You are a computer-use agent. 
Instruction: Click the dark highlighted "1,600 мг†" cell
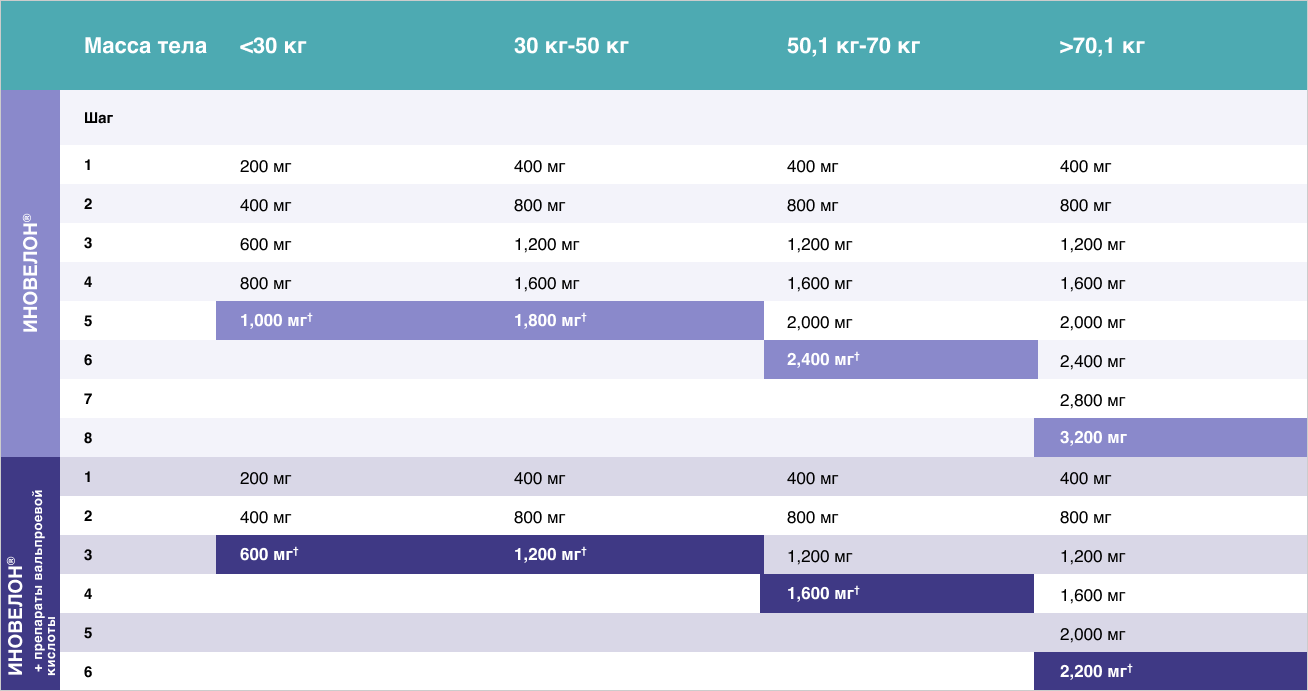(823, 593)
